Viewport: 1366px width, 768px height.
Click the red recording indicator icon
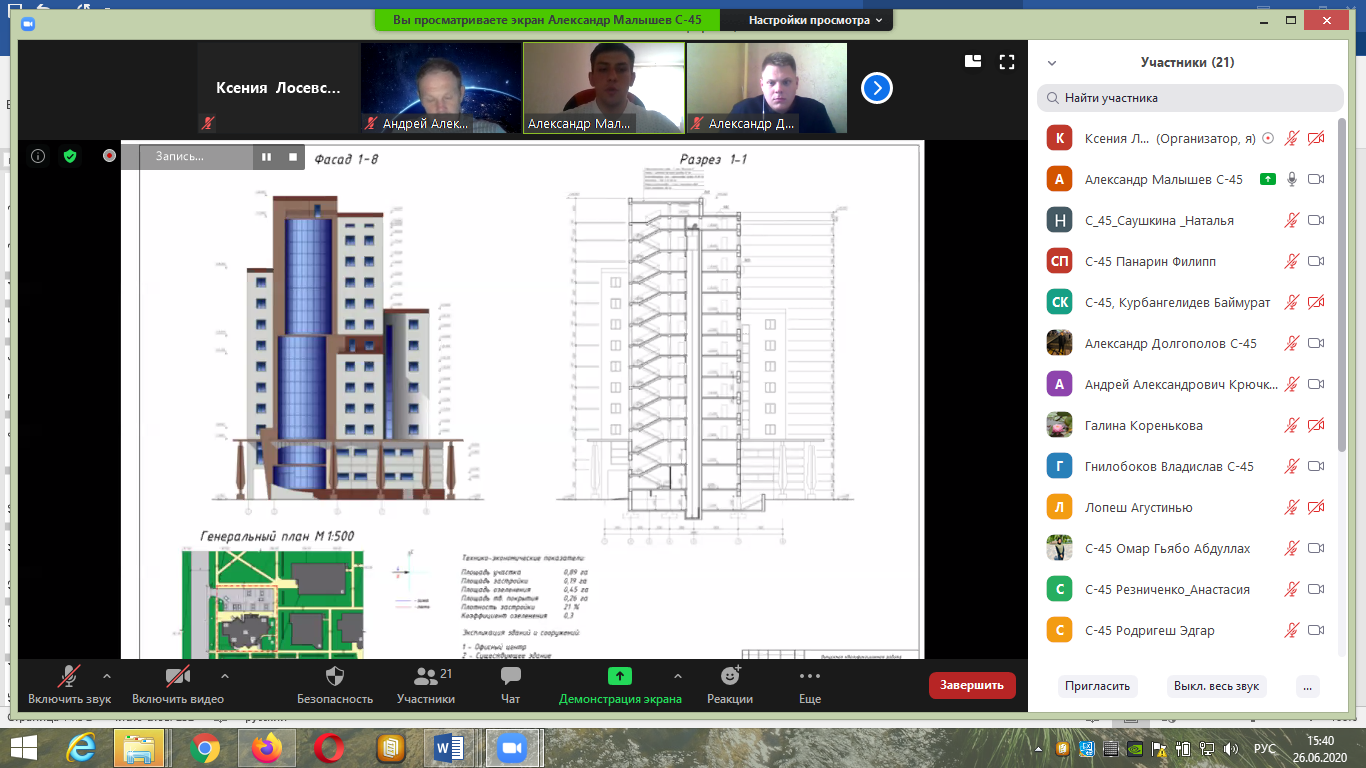click(109, 156)
